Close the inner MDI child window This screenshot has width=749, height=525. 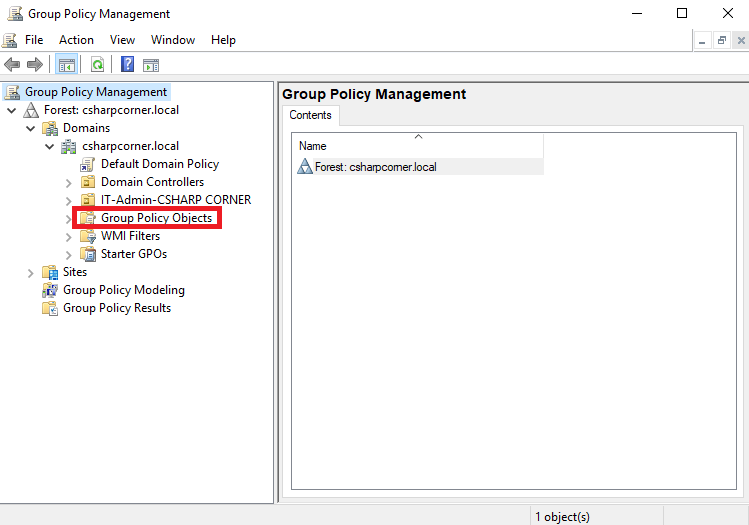pos(741,41)
